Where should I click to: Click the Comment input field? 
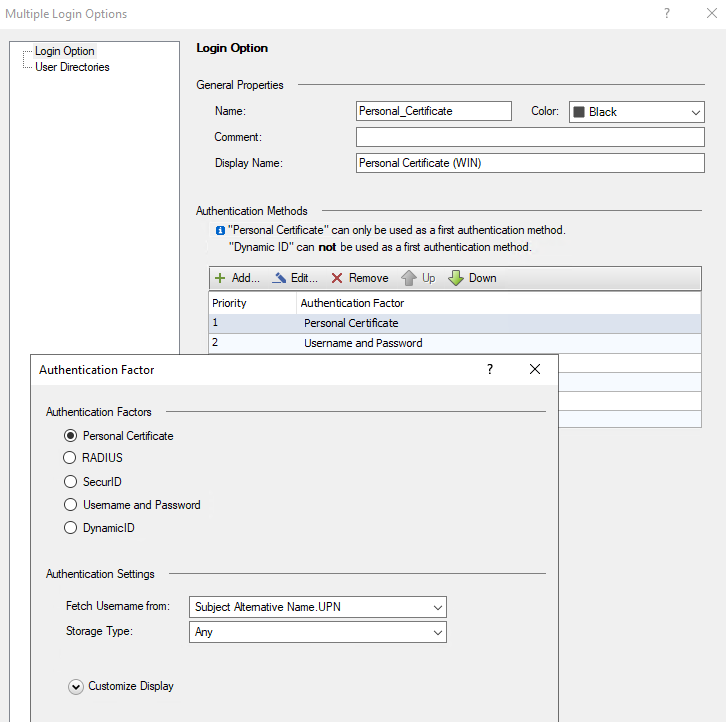click(x=530, y=137)
